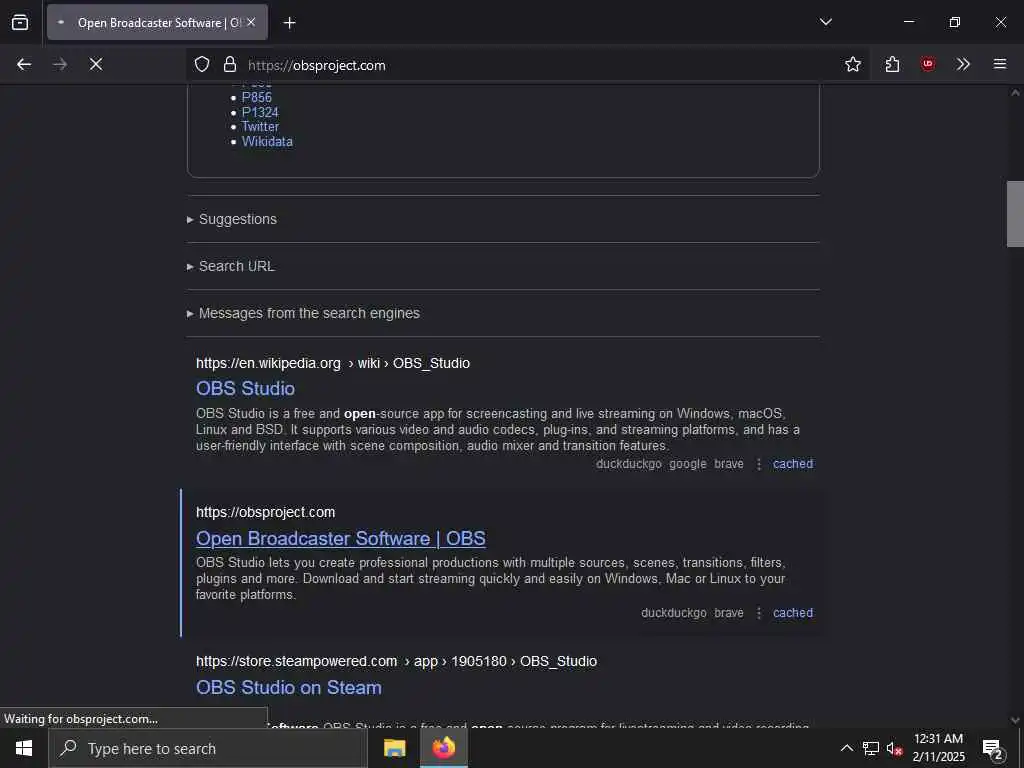Open Open Broadcaster Software | OBS result
This screenshot has width=1024, height=768.
(x=341, y=538)
